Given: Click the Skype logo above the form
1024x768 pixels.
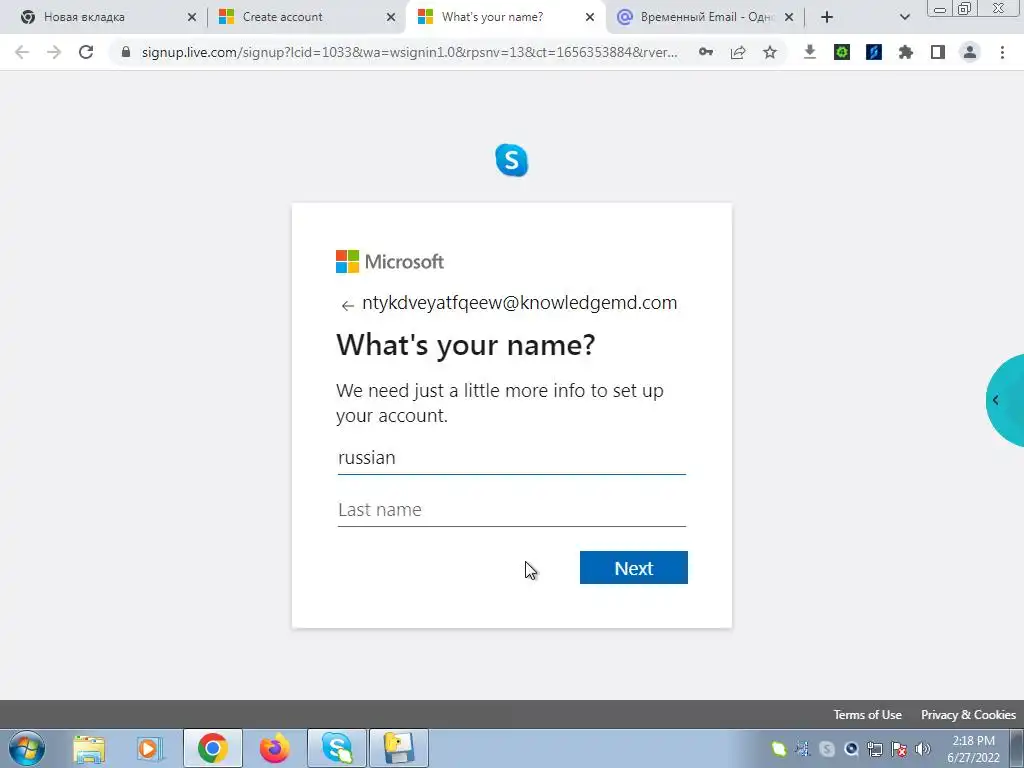Looking at the screenshot, I should point(511,160).
